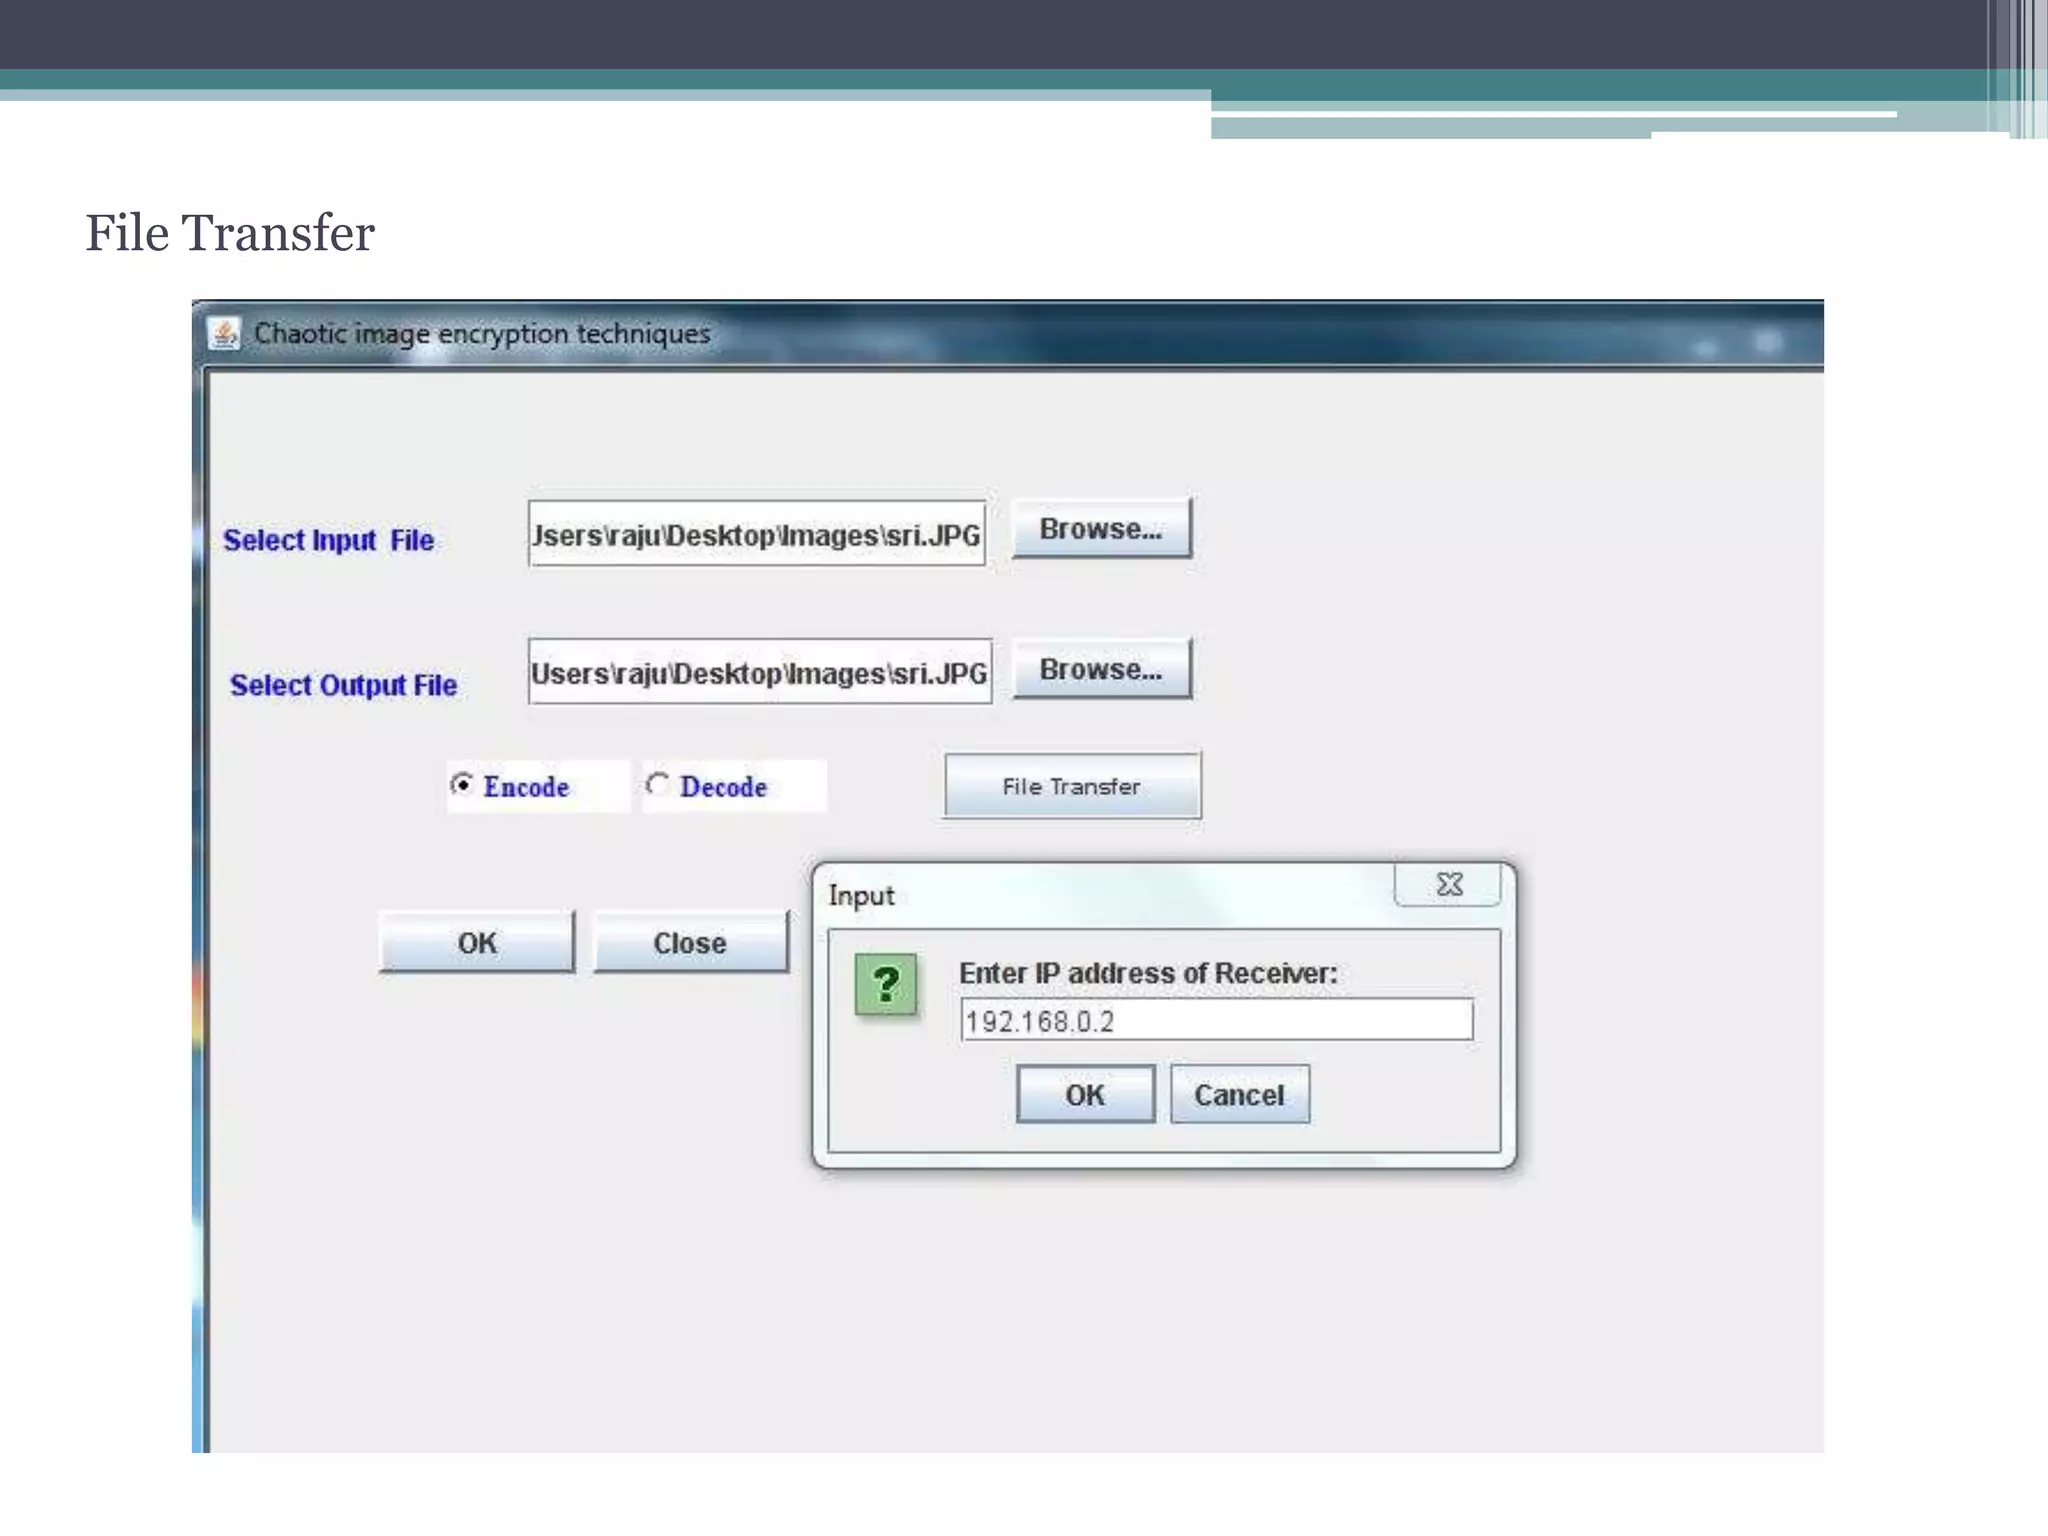Select the Decode radio button

(657, 785)
